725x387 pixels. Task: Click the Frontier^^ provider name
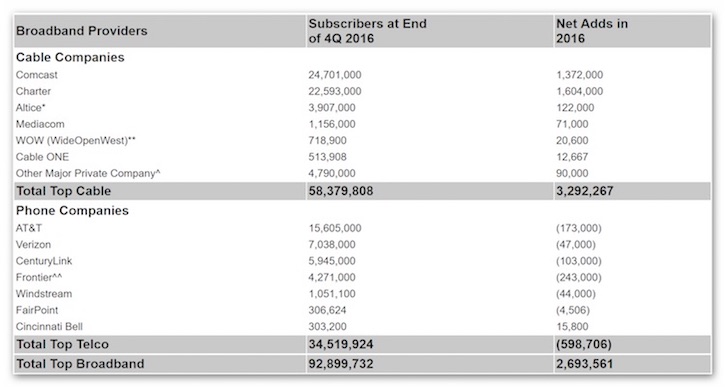[39, 277]
